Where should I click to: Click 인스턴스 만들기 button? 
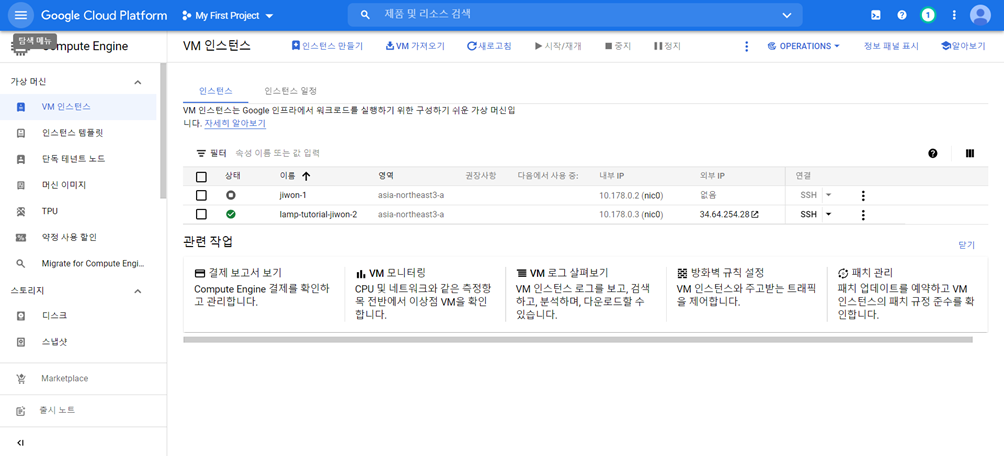point(327,46)
